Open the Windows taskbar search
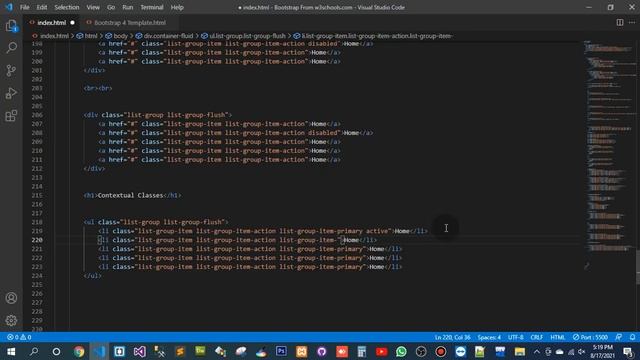This screenshot has width=640, height=360. 34,351
